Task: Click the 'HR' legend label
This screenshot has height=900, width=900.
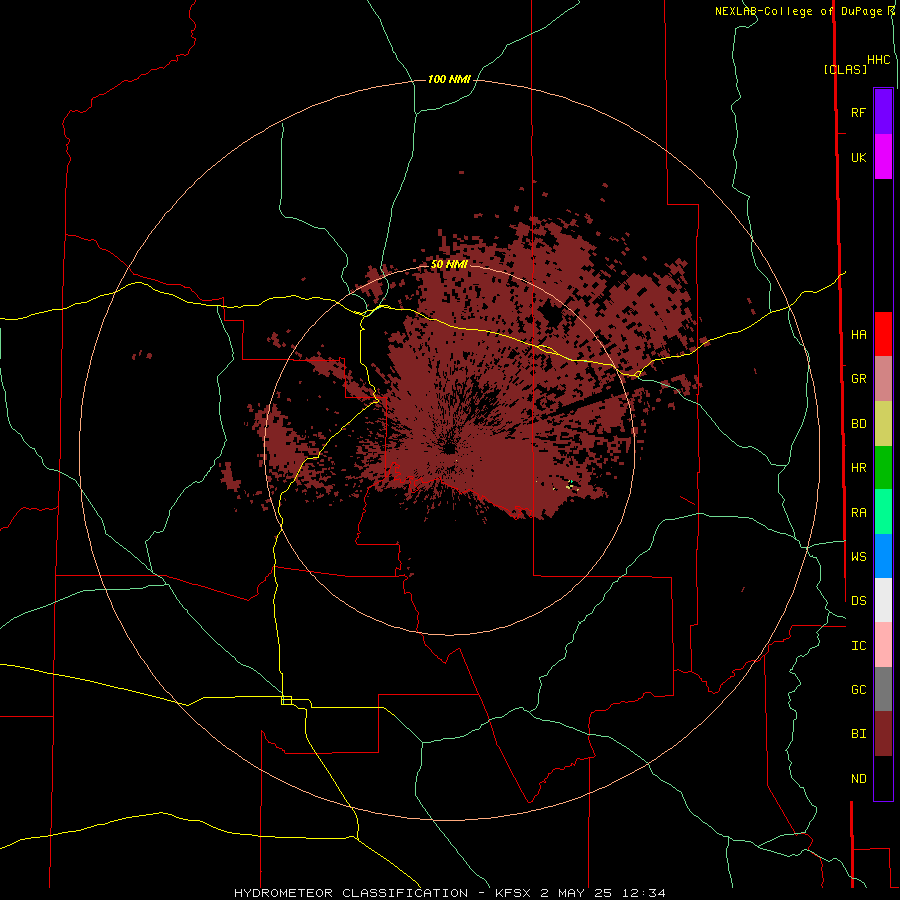Action: tap(858, 468)
